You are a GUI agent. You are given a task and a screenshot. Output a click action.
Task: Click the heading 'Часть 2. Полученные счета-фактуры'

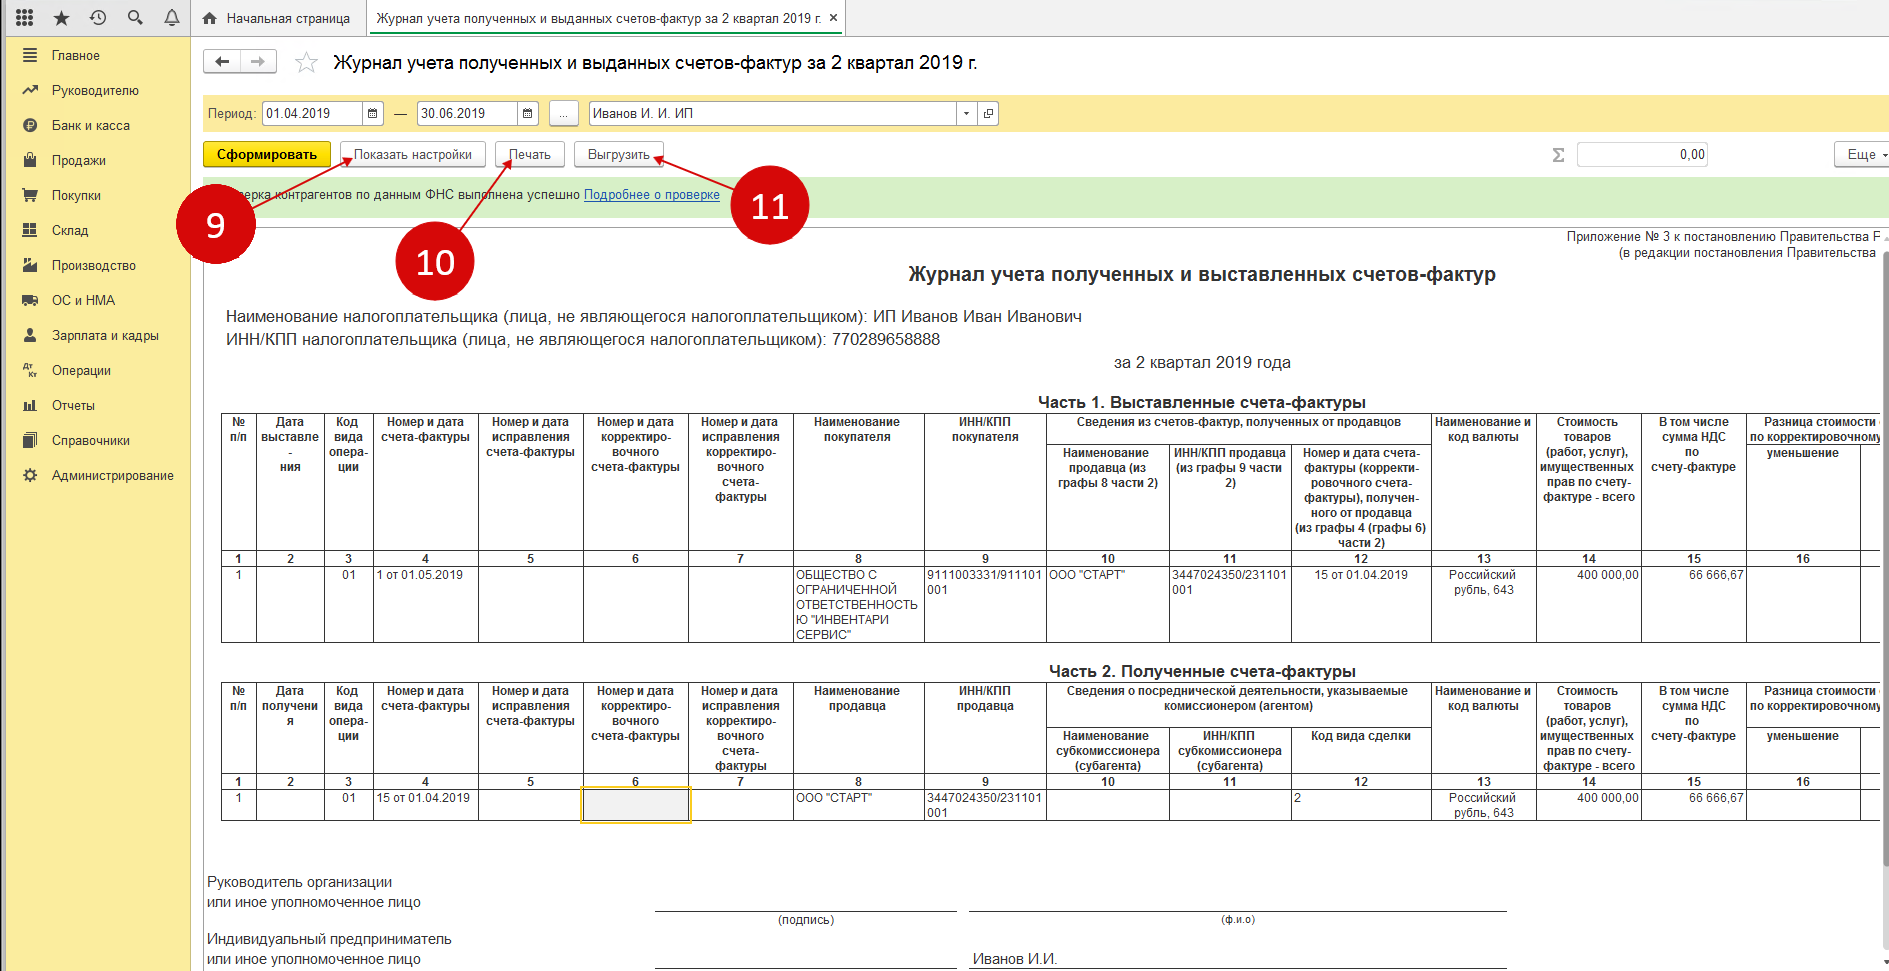point(1202,671)
